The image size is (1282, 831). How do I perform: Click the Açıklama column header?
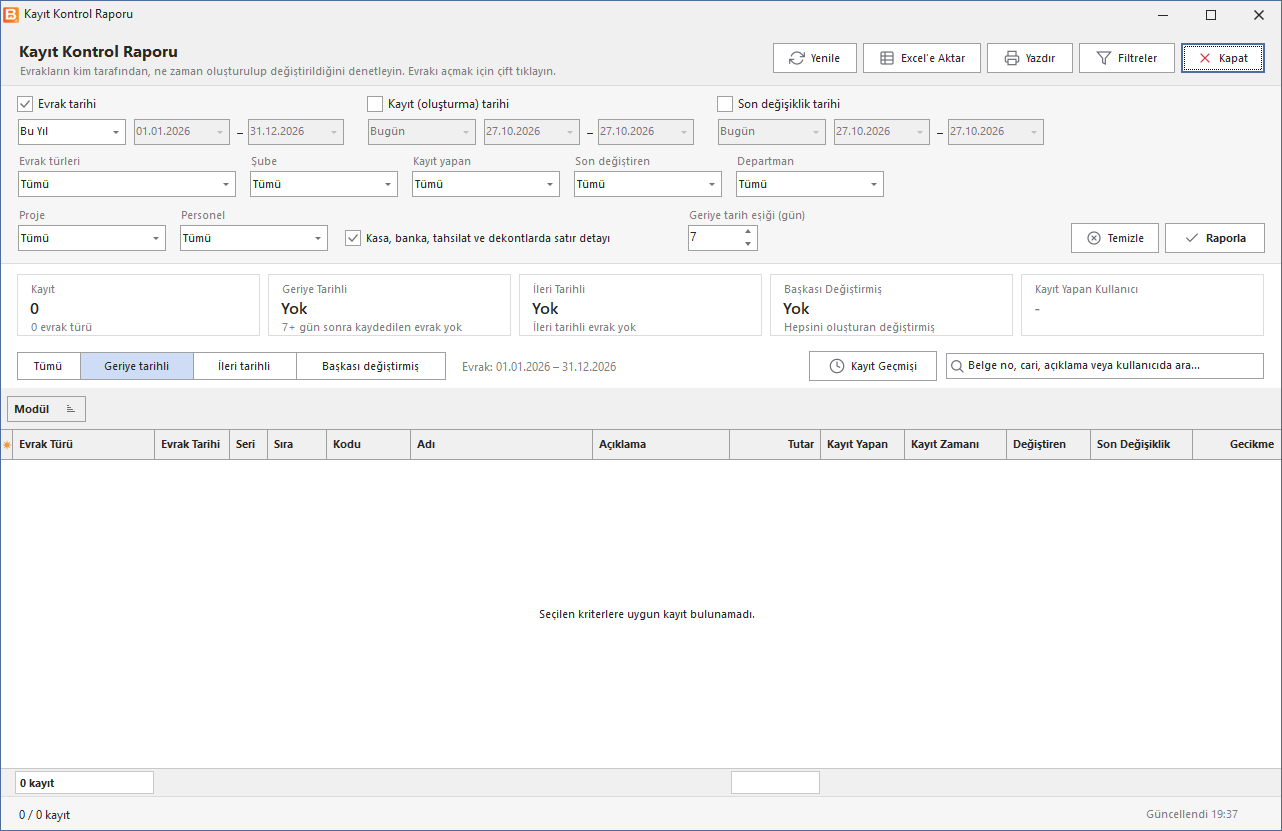pos(661,445)
